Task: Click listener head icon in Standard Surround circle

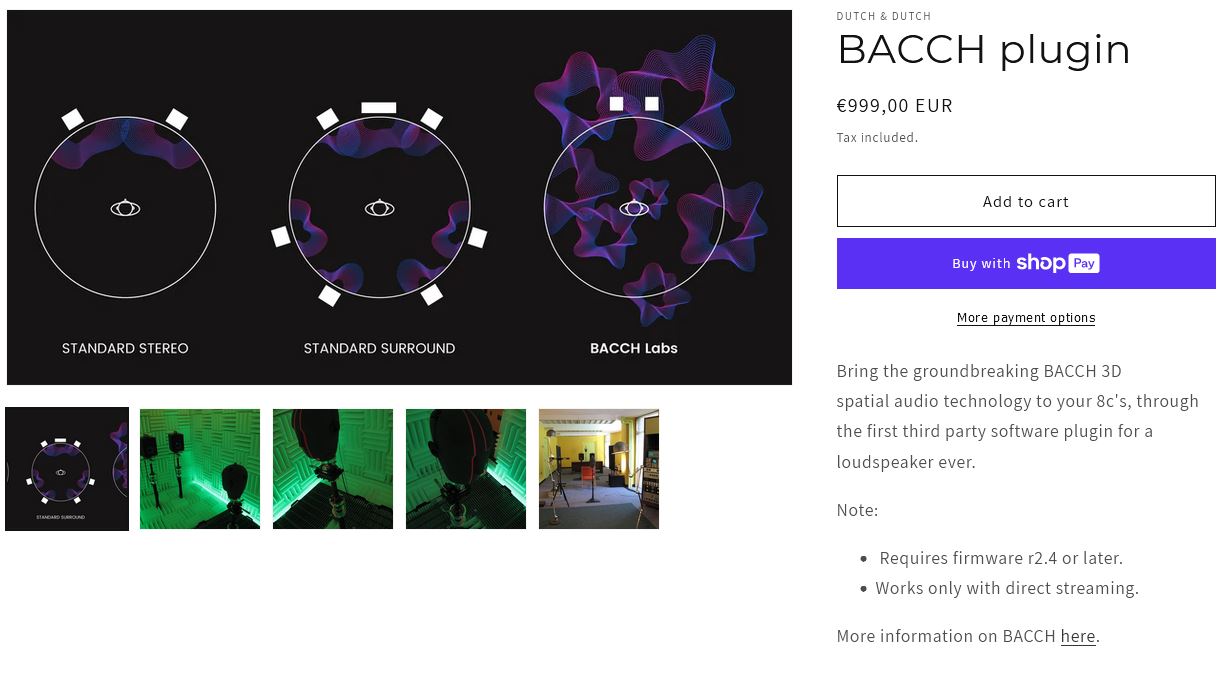Action: 379,208
